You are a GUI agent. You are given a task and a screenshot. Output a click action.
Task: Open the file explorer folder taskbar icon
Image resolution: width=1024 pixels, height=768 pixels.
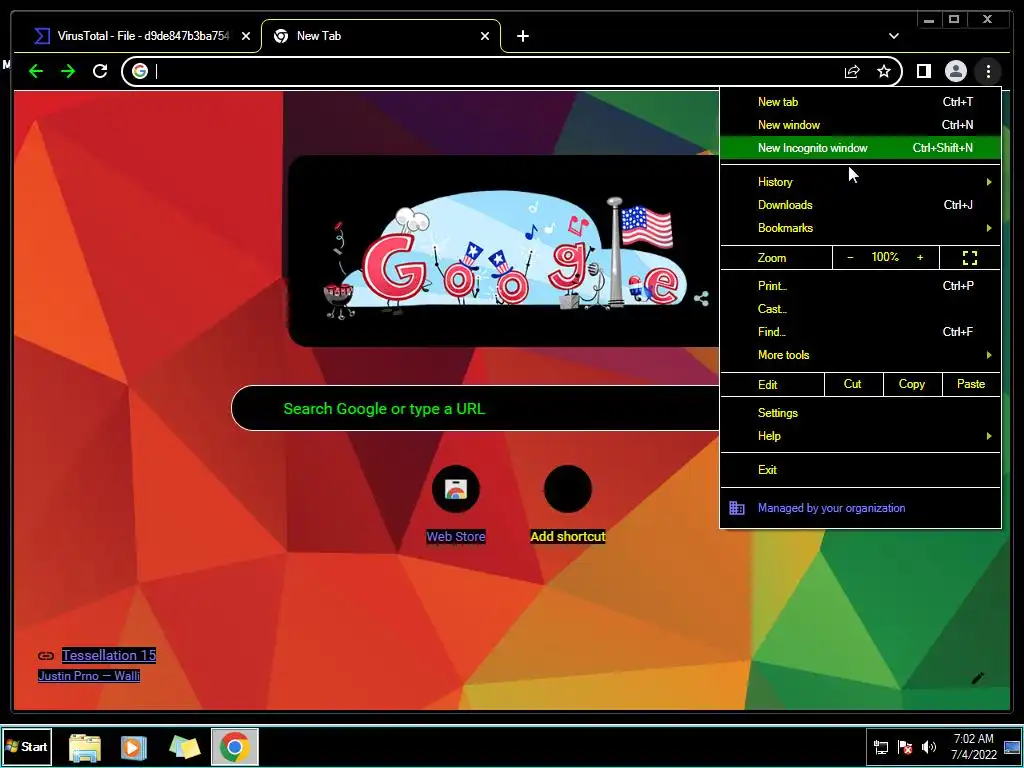coord(85,747)
